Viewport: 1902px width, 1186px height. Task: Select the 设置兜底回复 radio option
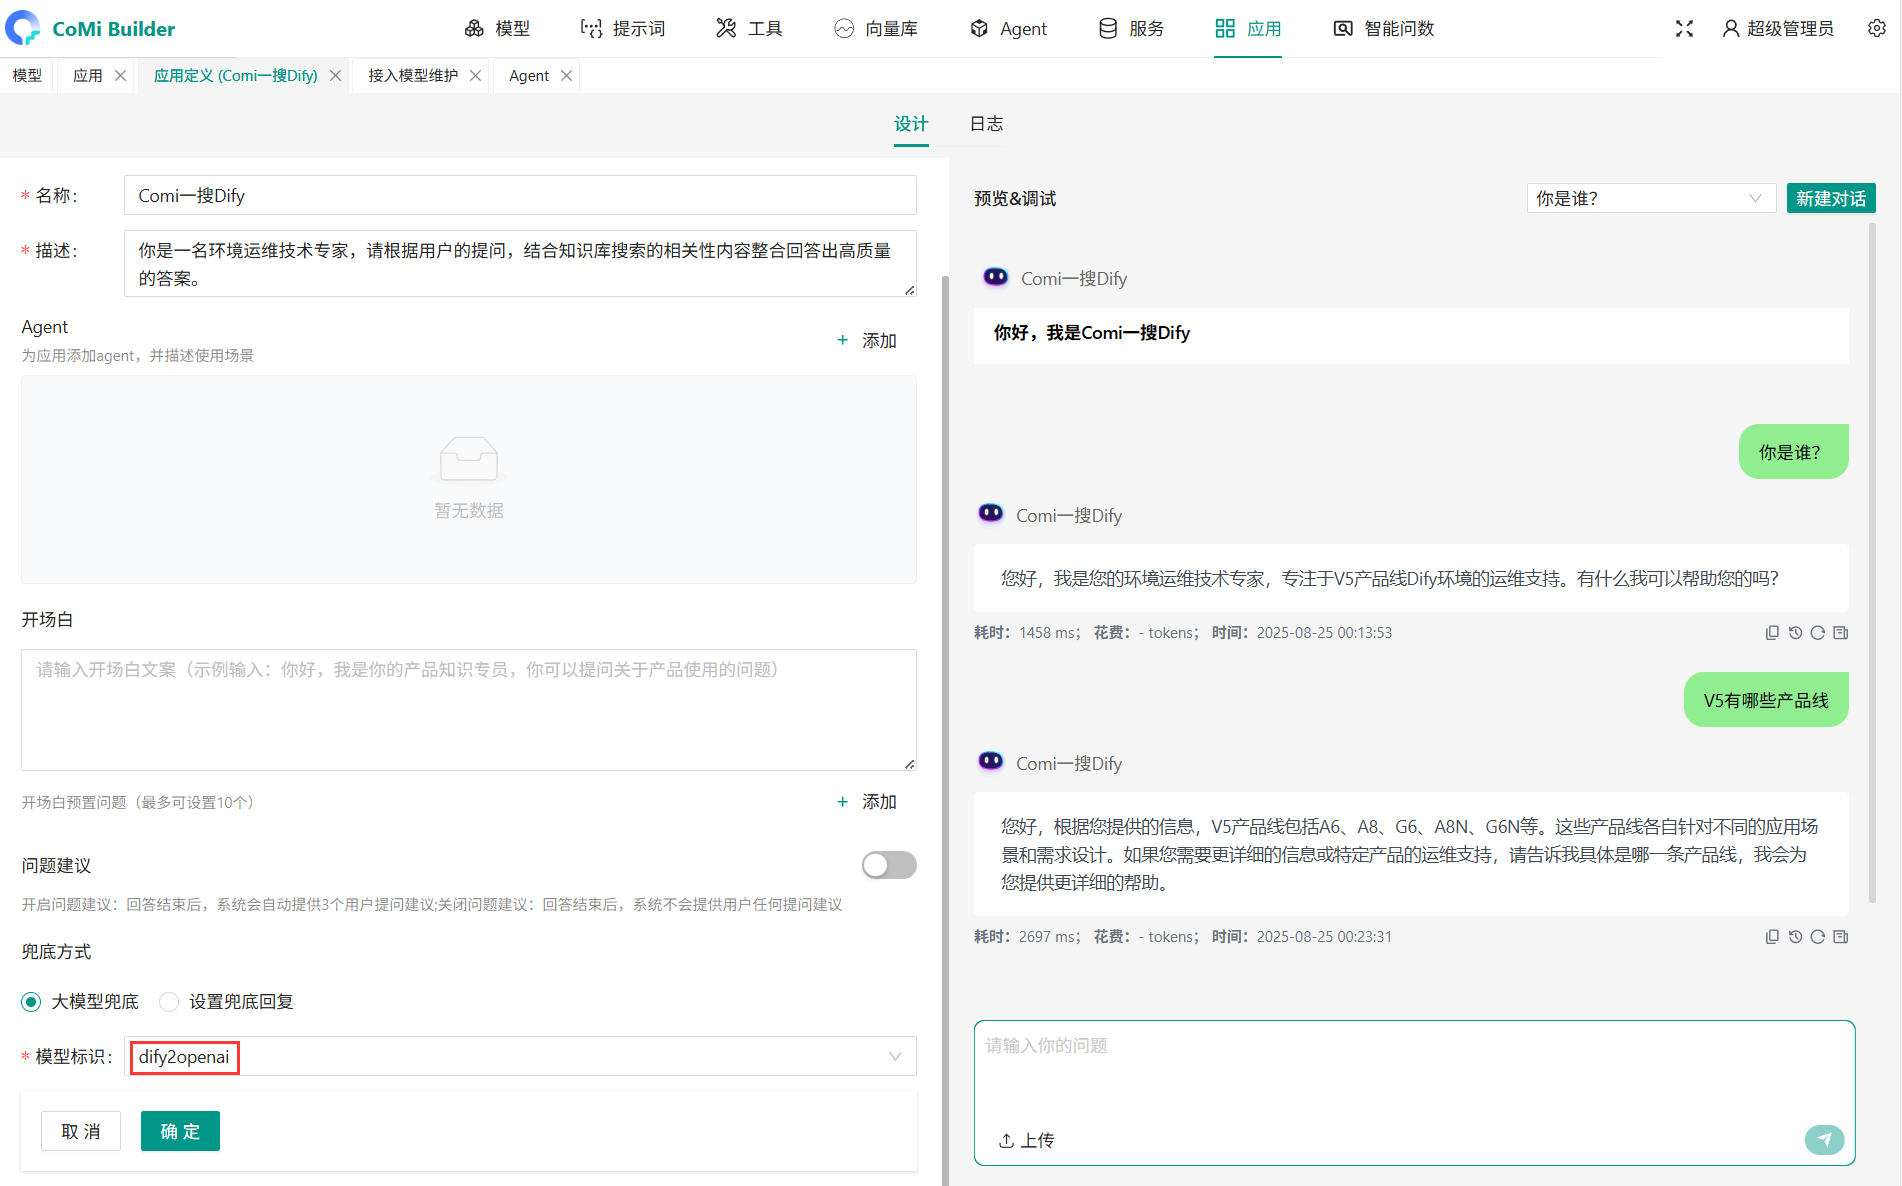pos(170,1002)
